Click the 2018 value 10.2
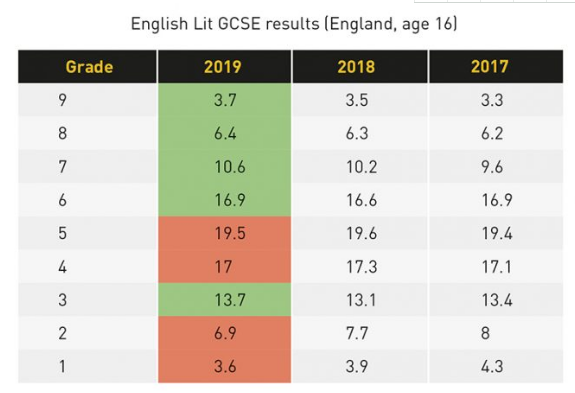This screenshot has width=575, height=393. coord(362,167)
